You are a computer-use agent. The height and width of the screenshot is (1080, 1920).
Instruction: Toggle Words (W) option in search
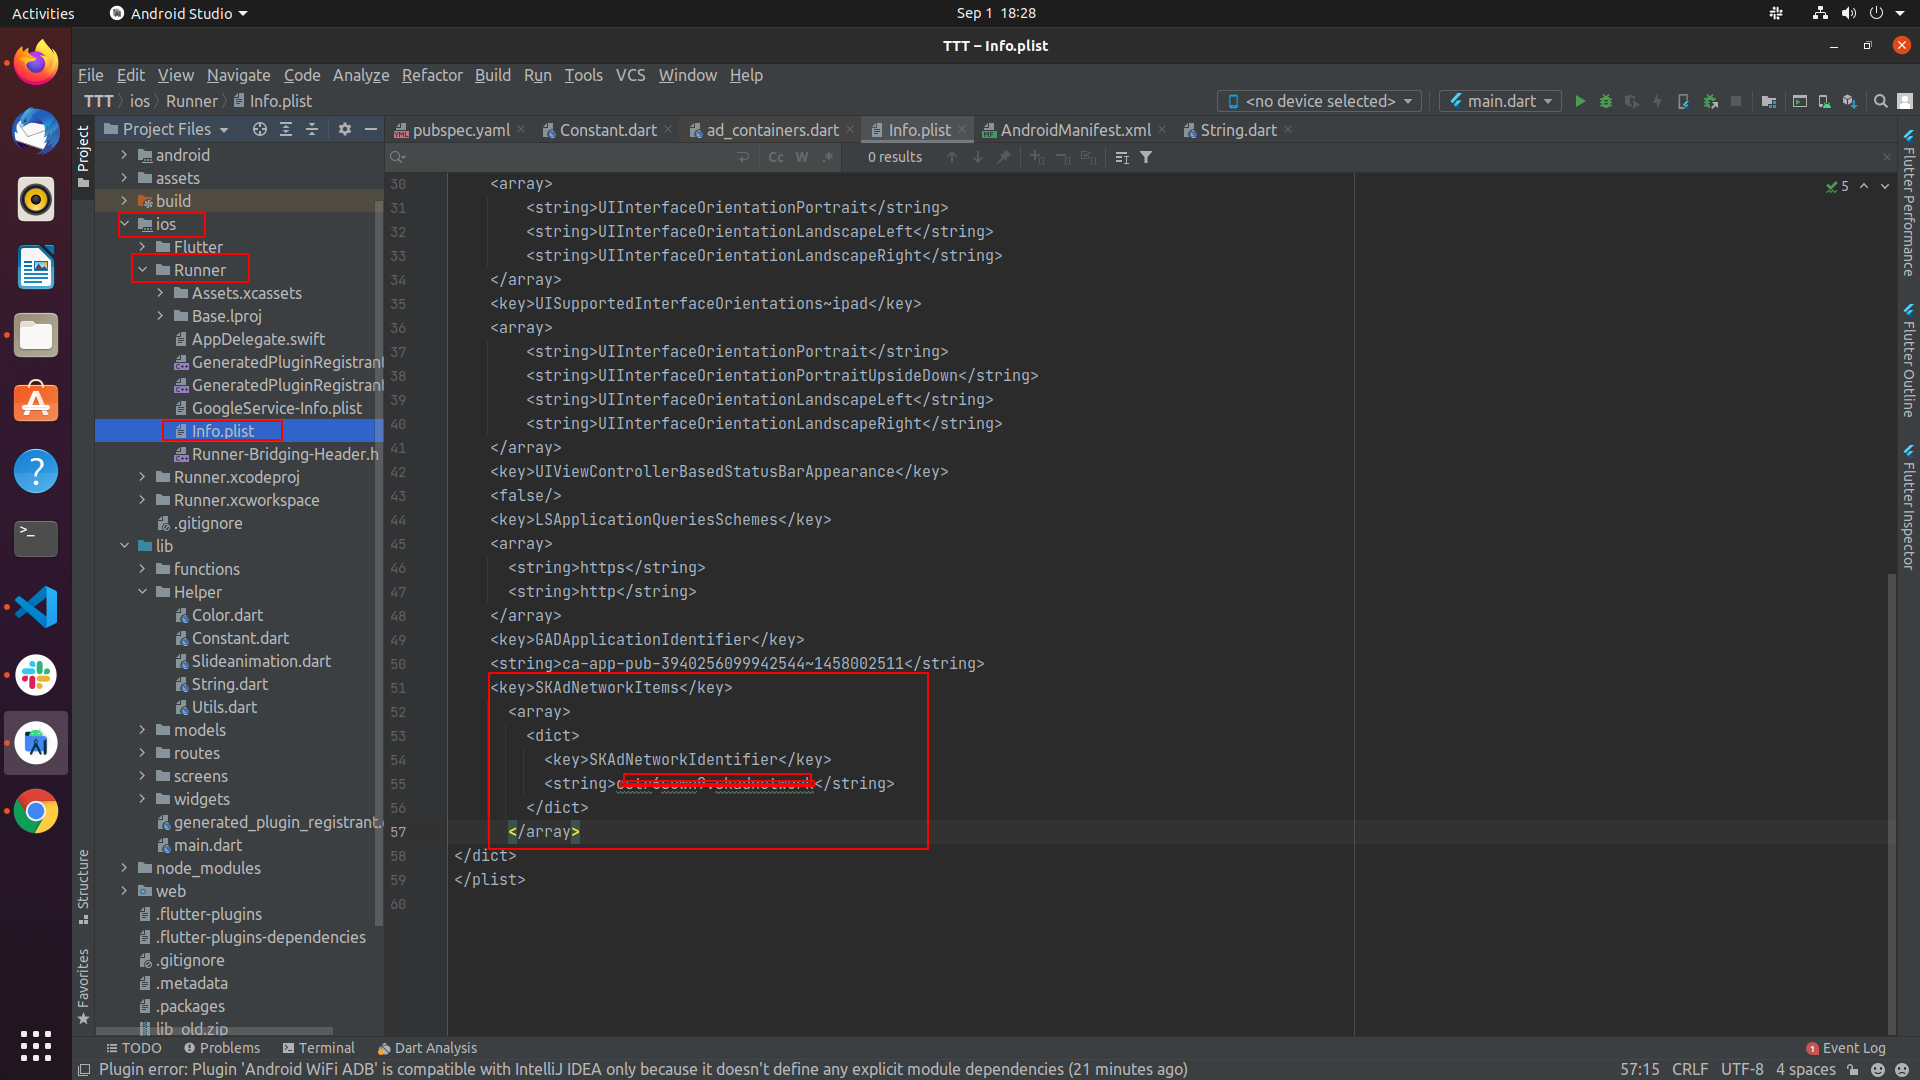tap(802, 157)
